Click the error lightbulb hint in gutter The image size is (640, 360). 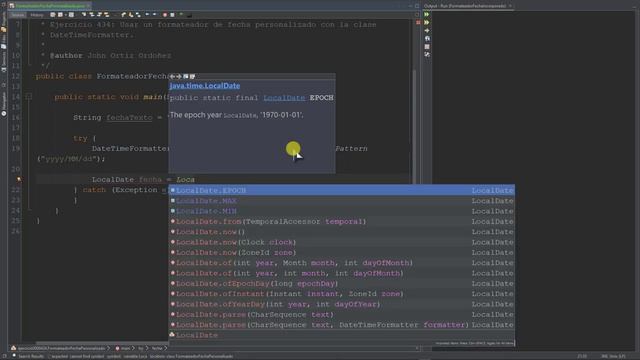[18, 179]
